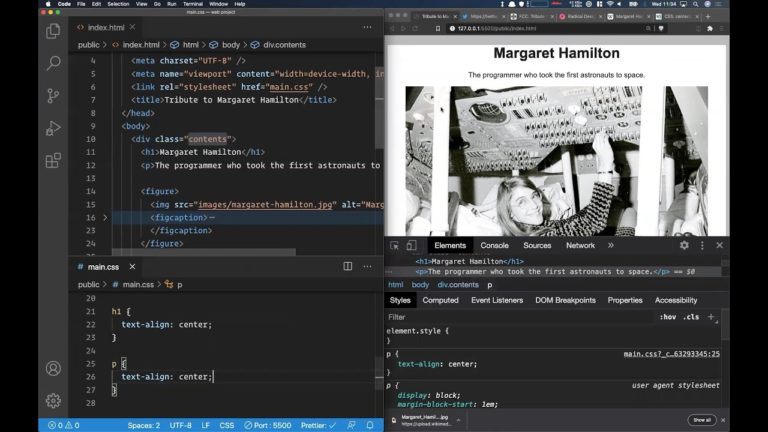The width and height of the screenshot is (768, 432).
Task: Click the errors and warnings status item
Action: point(64,425)
